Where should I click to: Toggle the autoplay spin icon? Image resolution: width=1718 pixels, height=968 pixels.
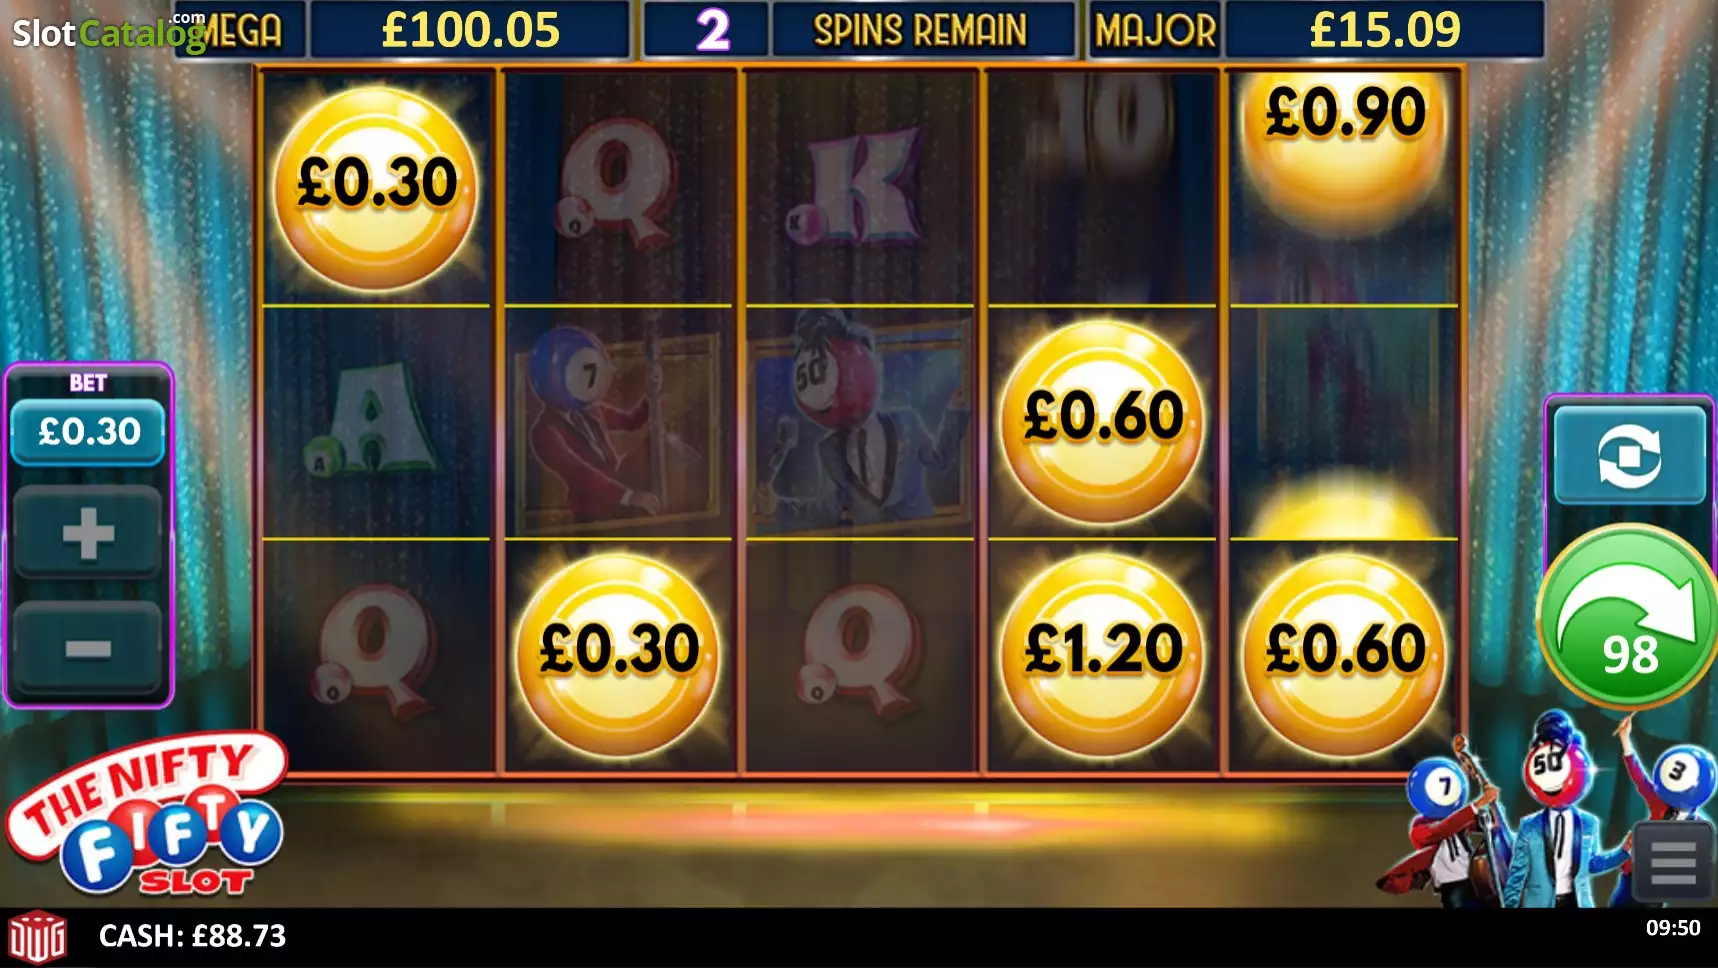(x=1629, y=455)
